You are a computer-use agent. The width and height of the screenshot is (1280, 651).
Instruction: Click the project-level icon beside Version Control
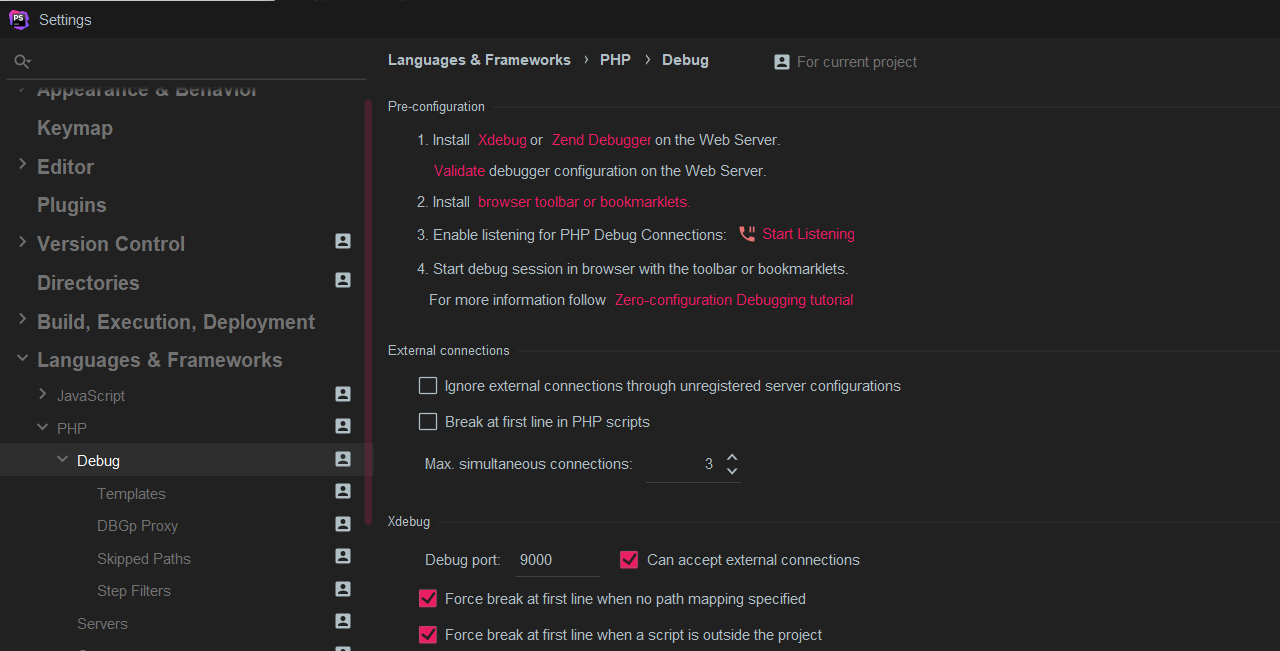(x=342, y=241)
